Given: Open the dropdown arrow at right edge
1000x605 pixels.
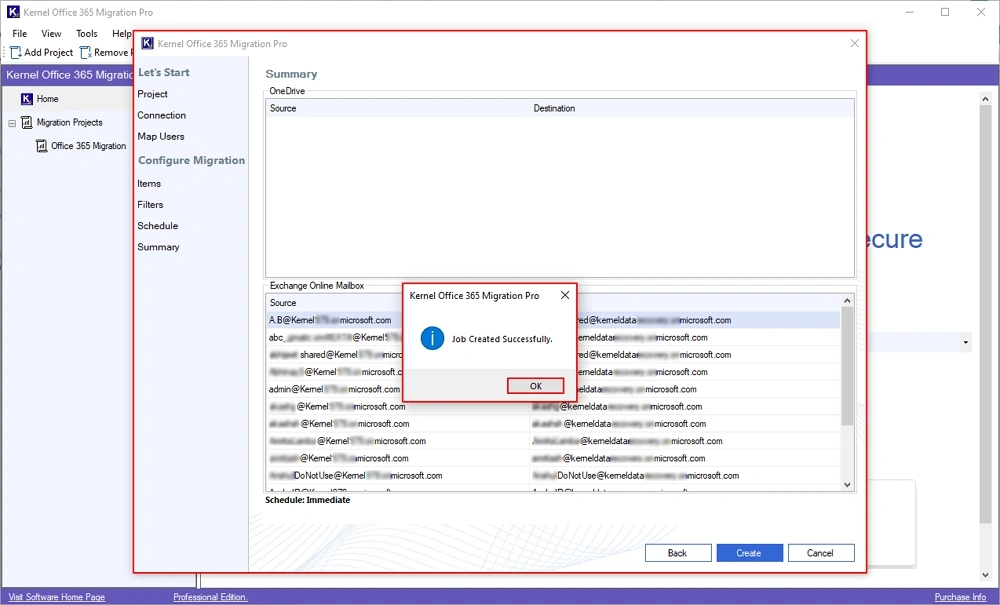Looking at the screenshot, I should (965, 343).
